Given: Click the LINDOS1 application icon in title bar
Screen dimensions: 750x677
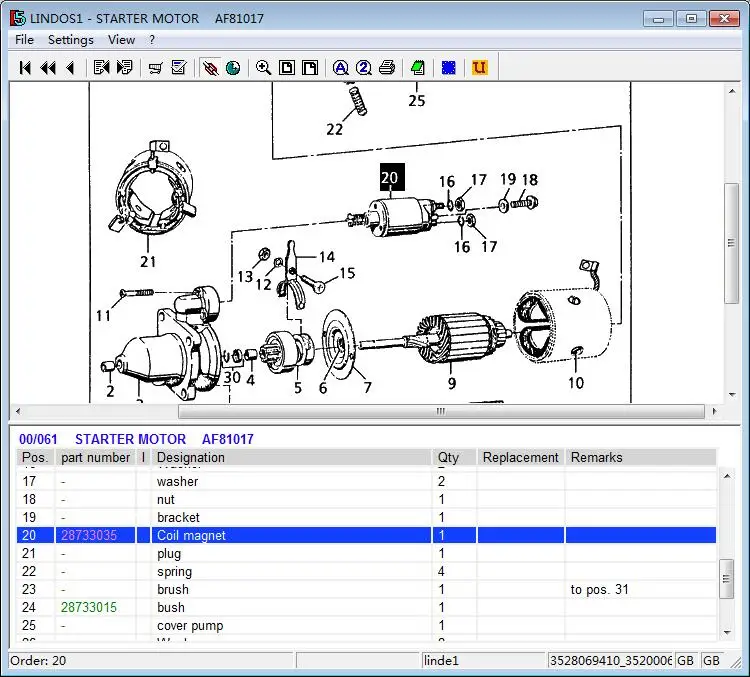Looking at the screenshot, I should 18,18.
